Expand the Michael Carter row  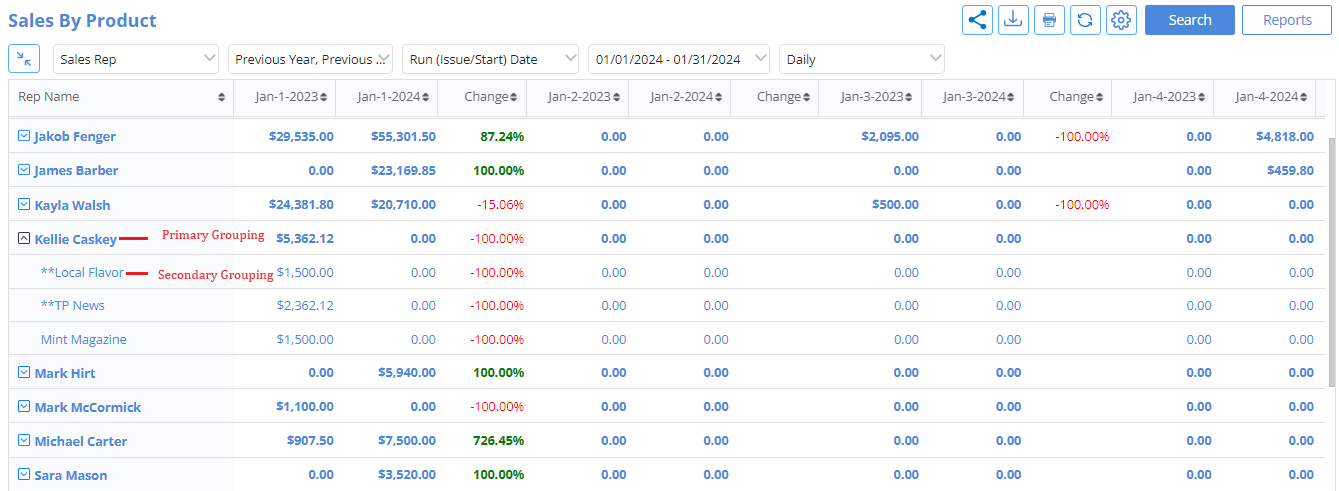coord(24,440)
